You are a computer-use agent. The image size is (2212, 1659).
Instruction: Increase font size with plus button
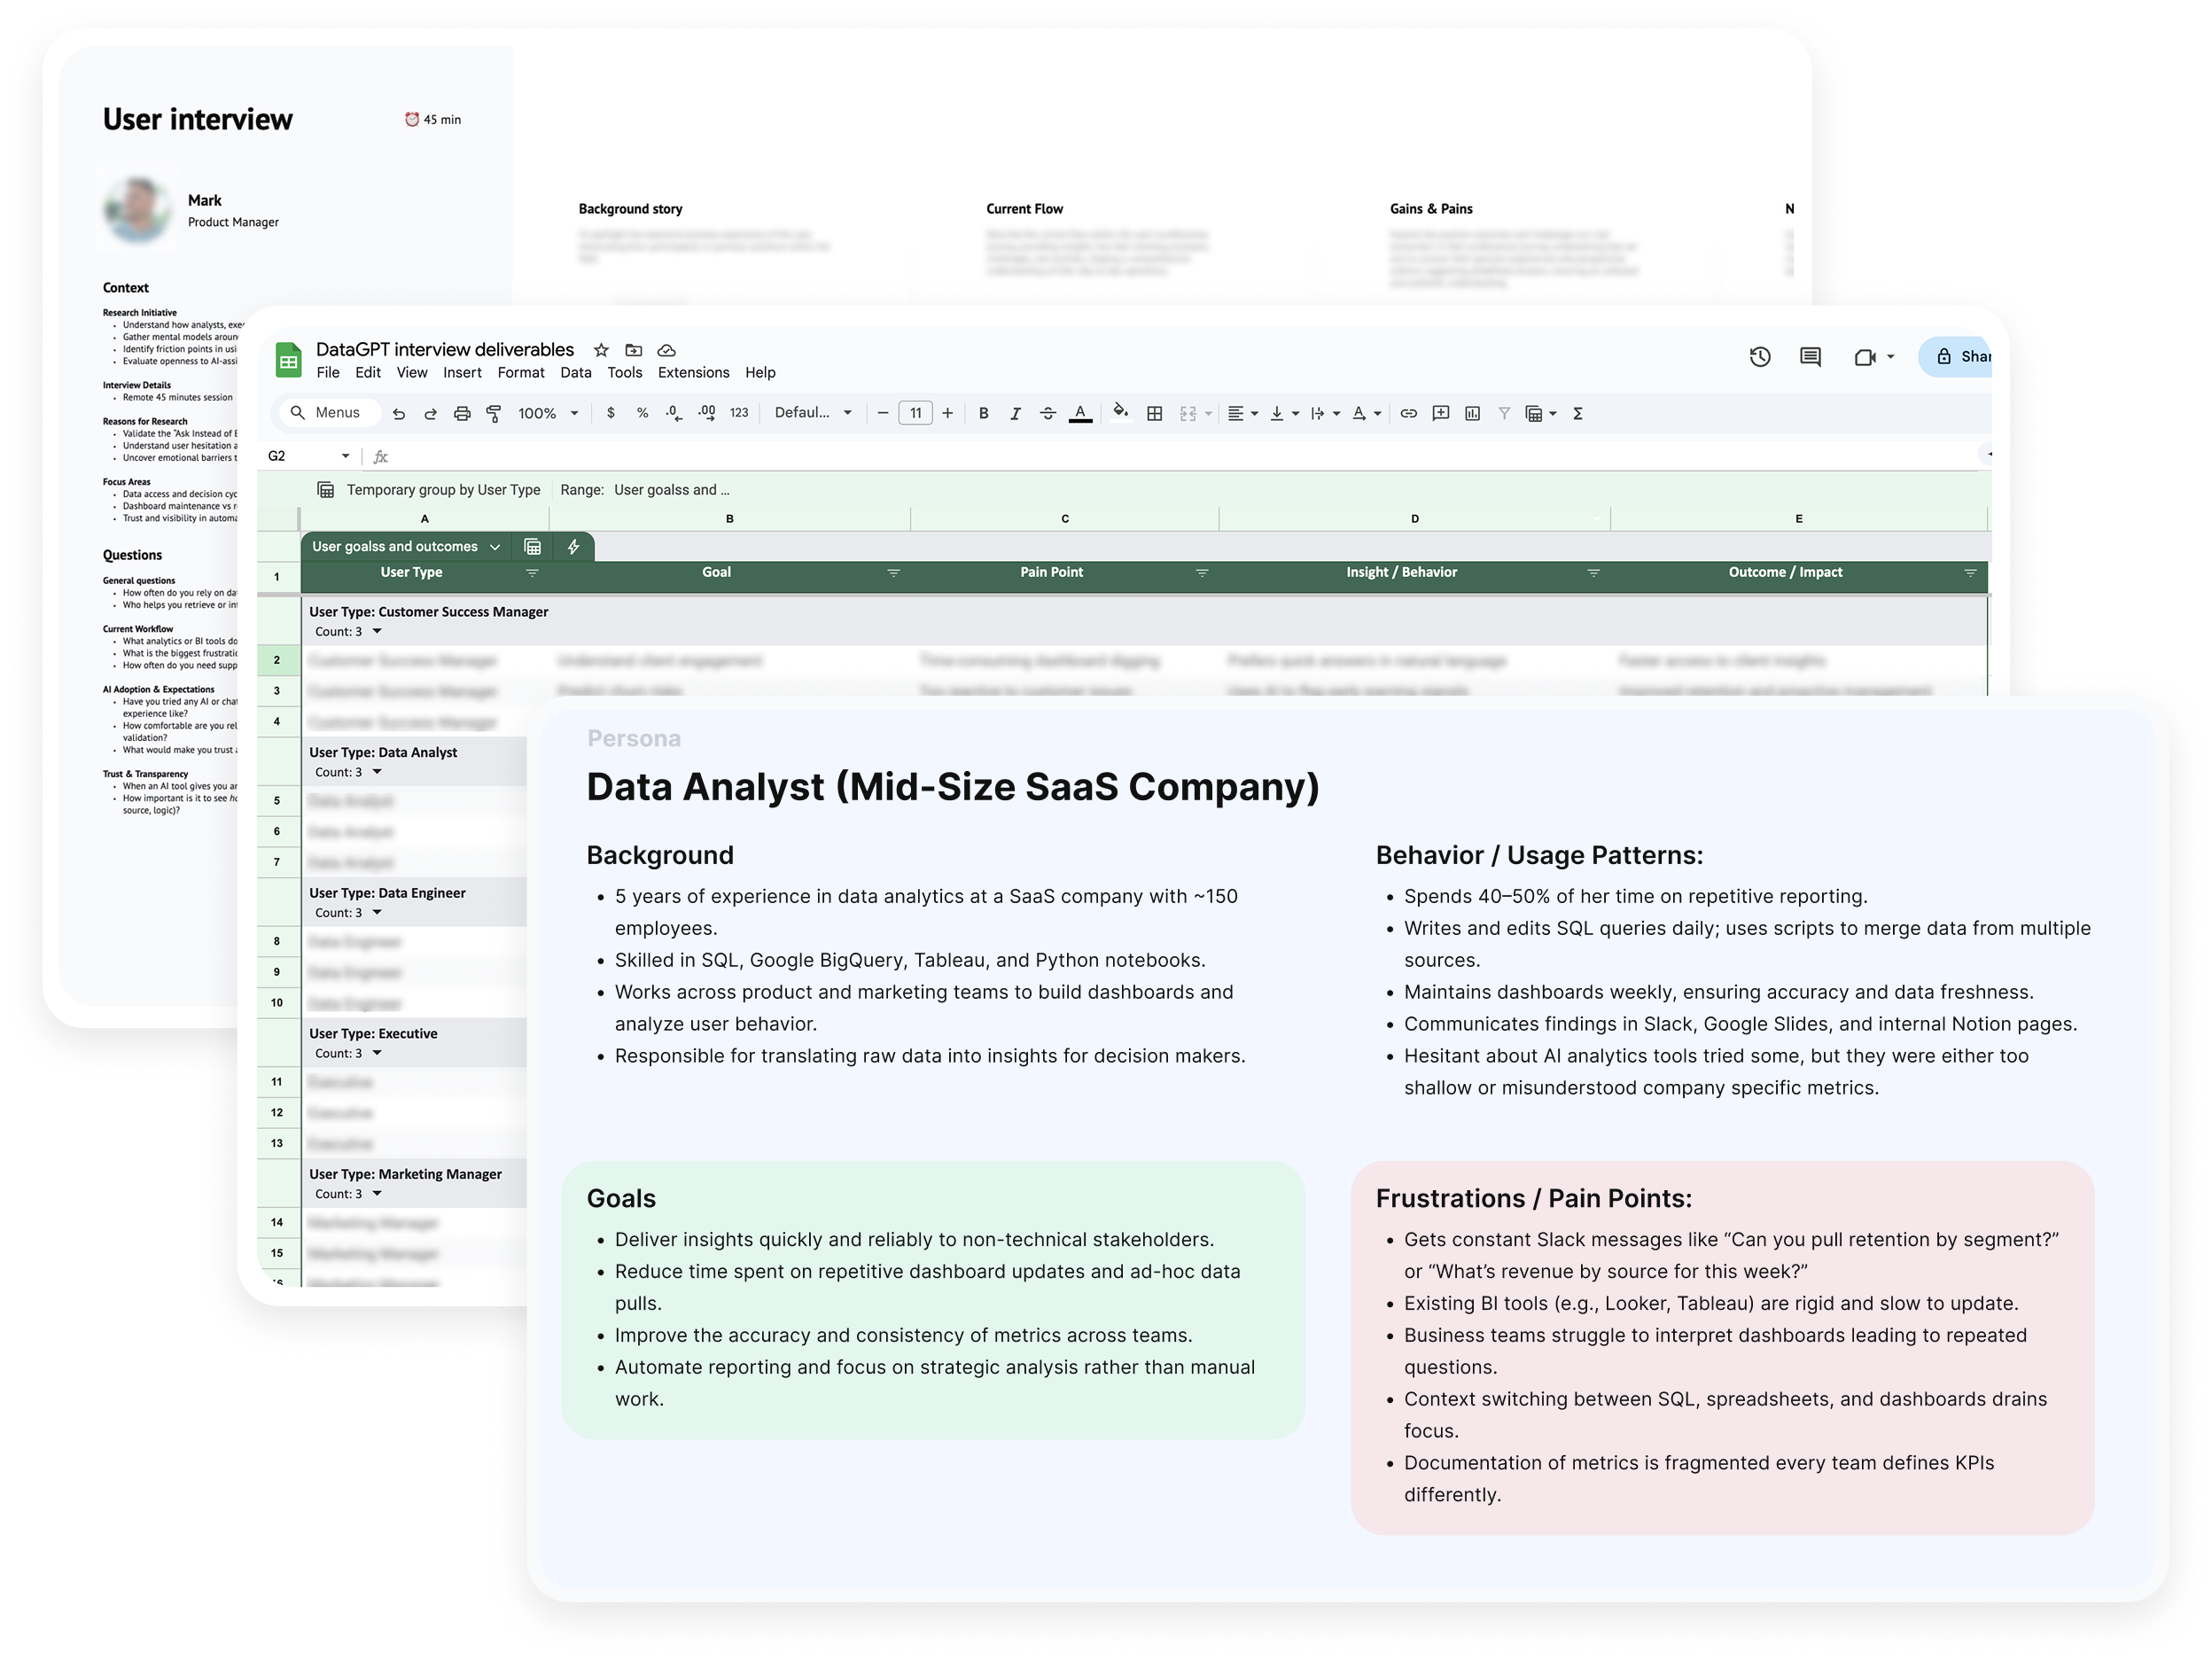pos(947,413)
